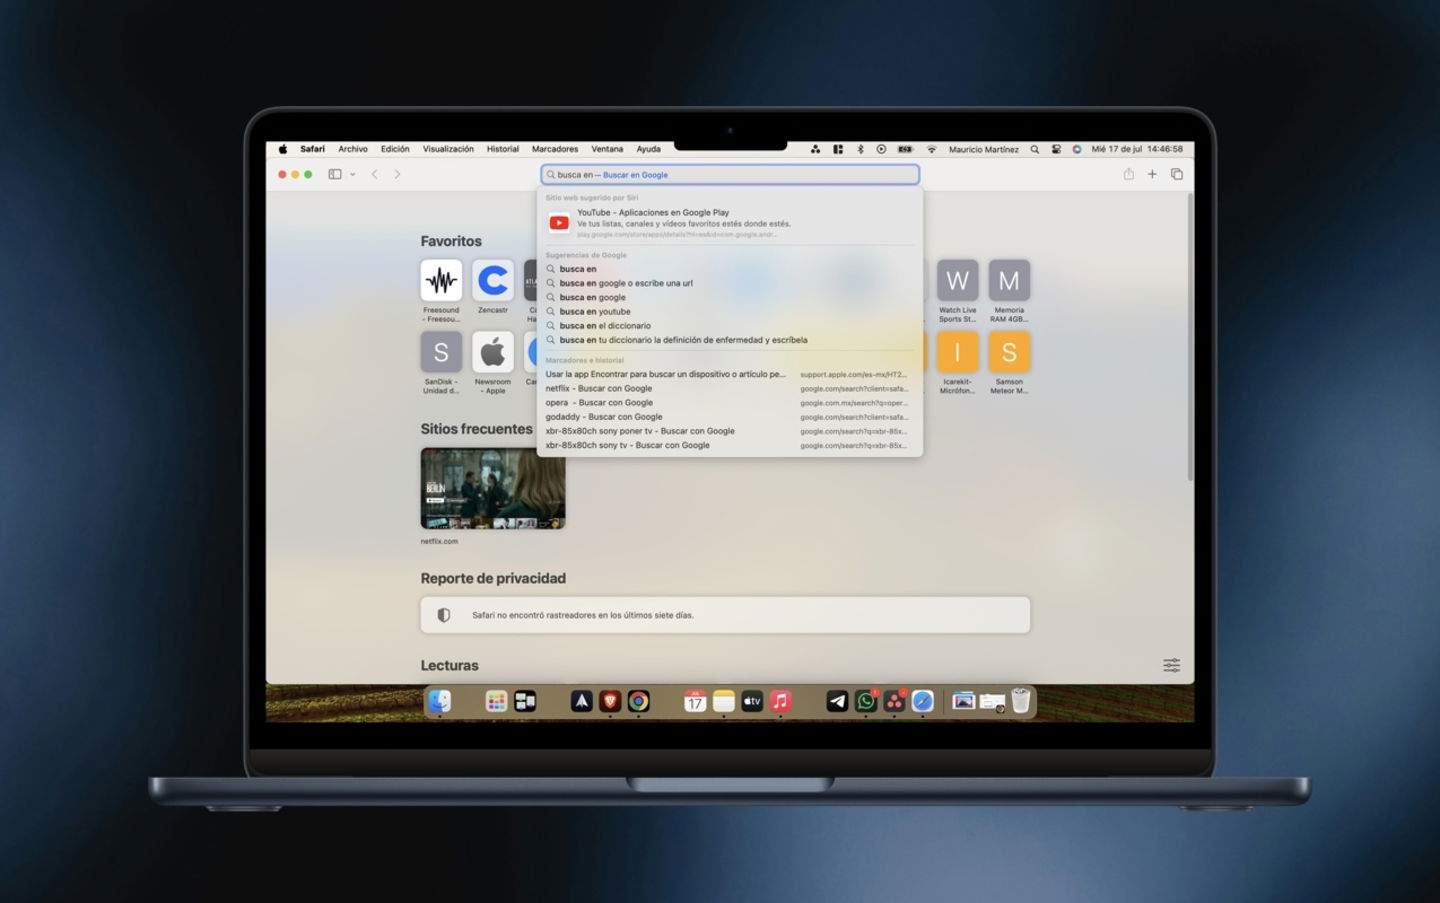
Task: Open a new tab with the plus icon
Action: click(1152, 173)
